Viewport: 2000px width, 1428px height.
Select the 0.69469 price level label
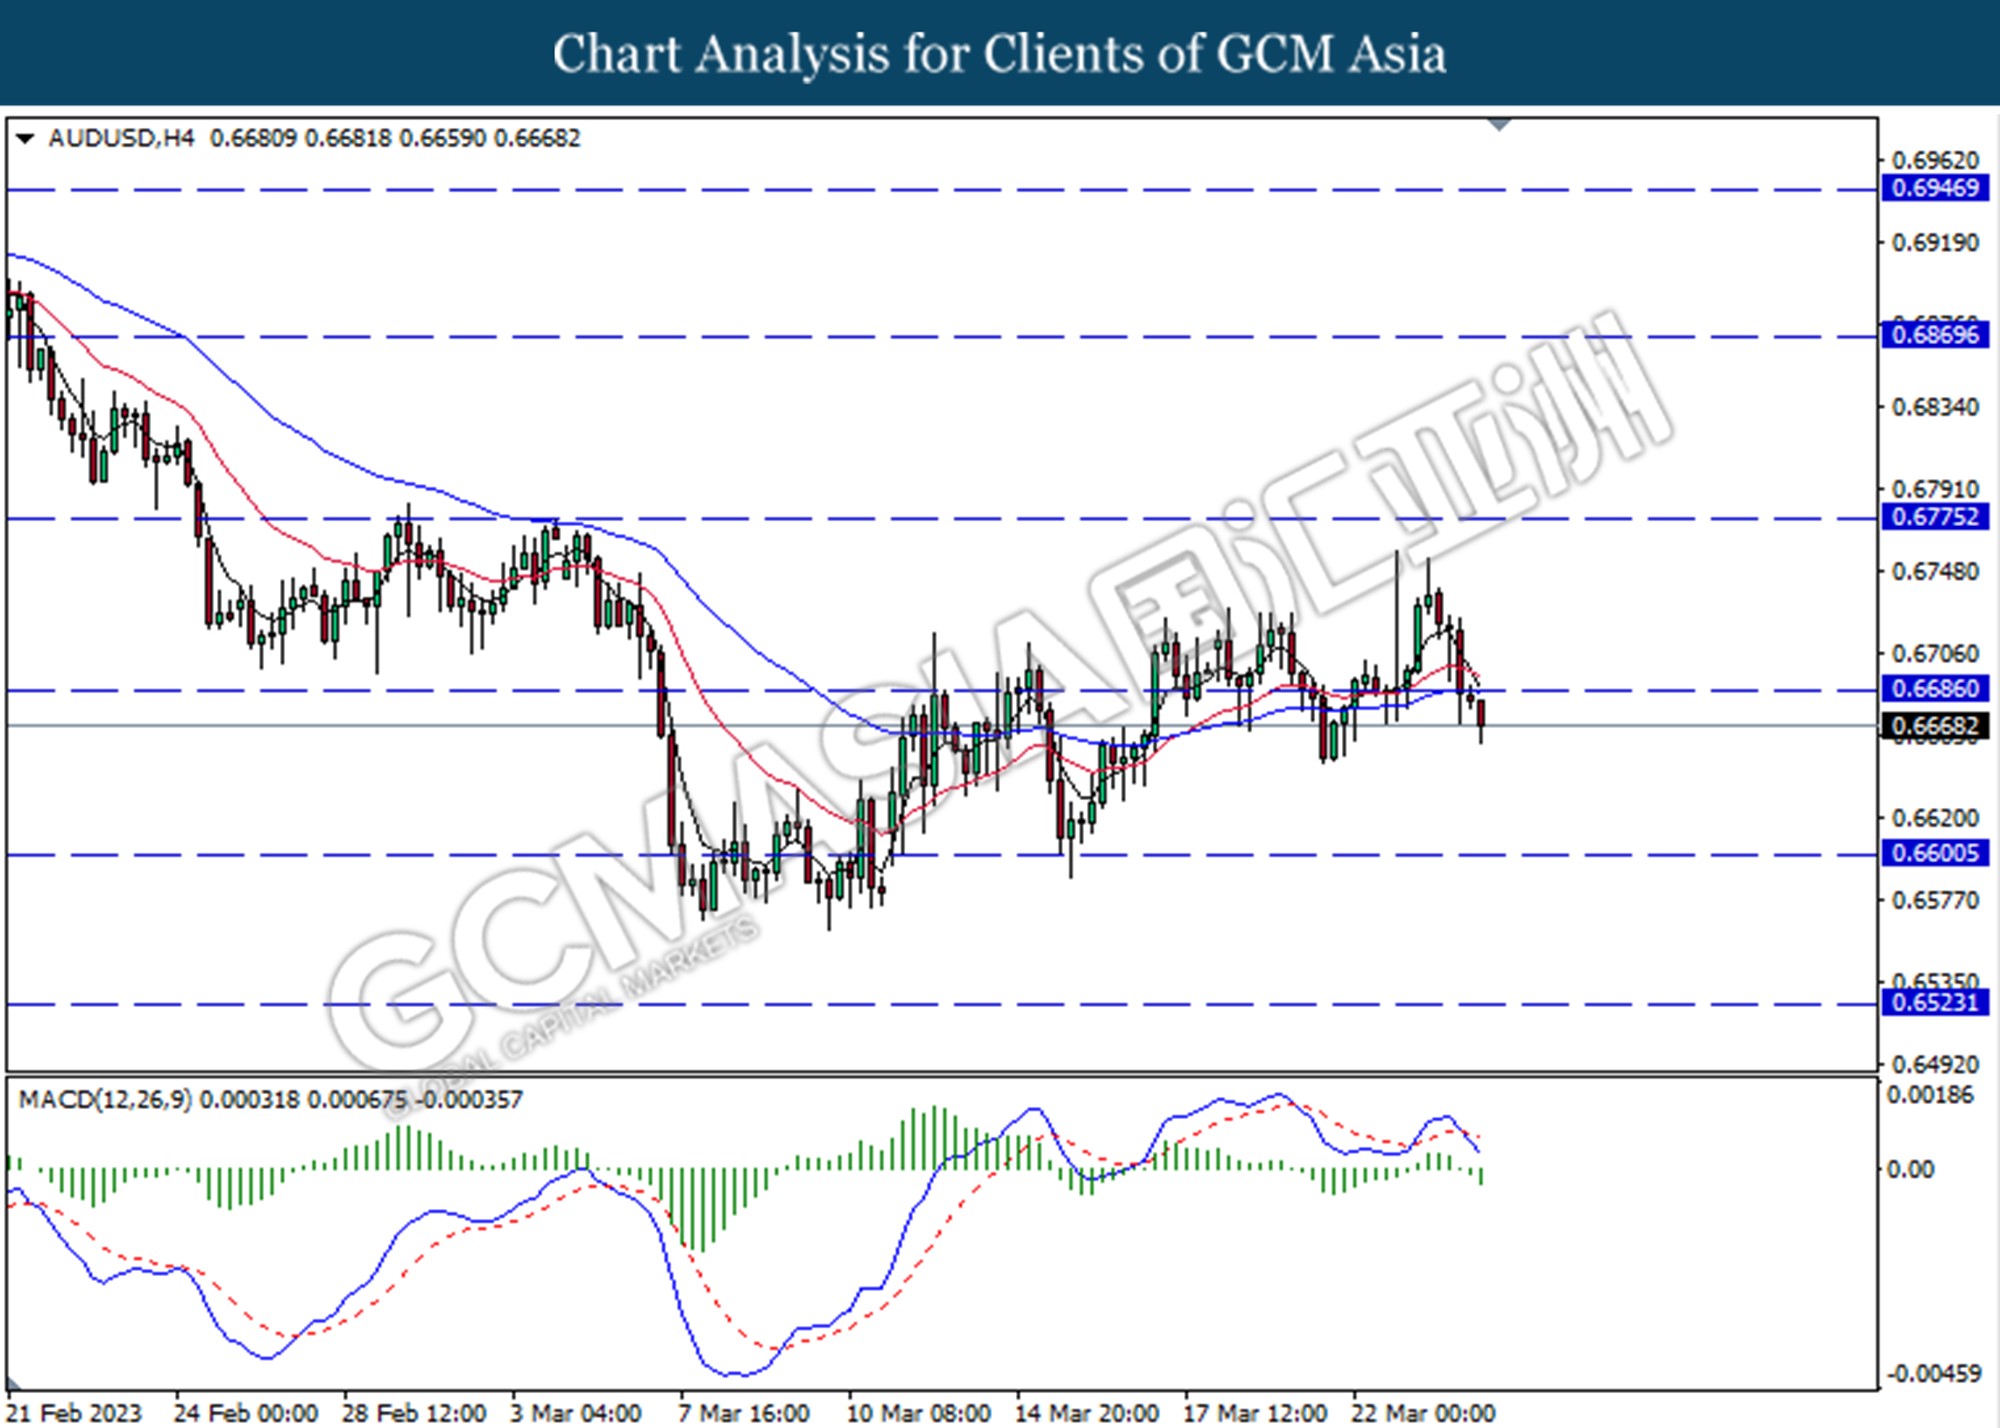[x=1935, y=188]
